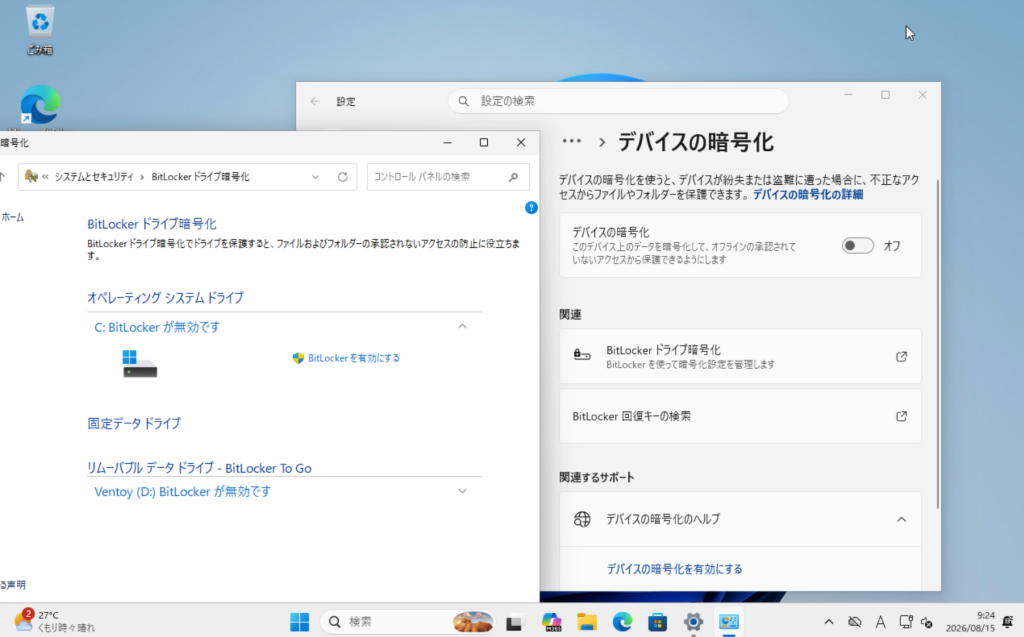Click the BitLocker drive lock icon
This screenshot has width=1024, height=637.
tap(582, 355)
